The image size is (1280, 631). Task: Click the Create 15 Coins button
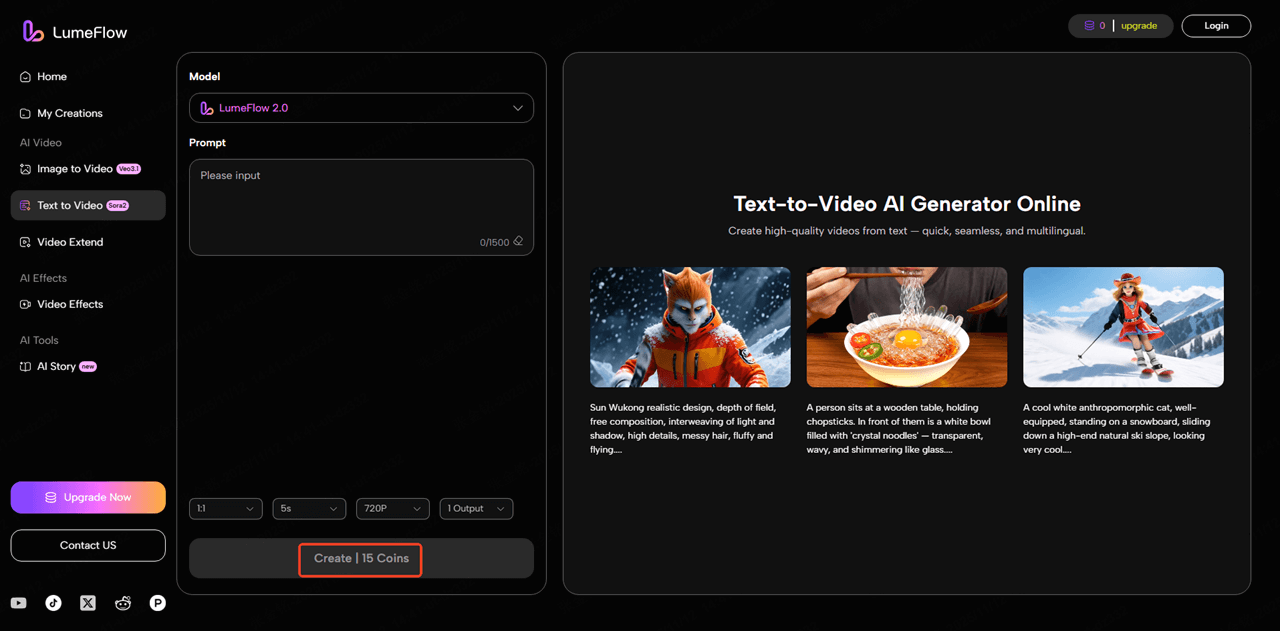[360, 559]
